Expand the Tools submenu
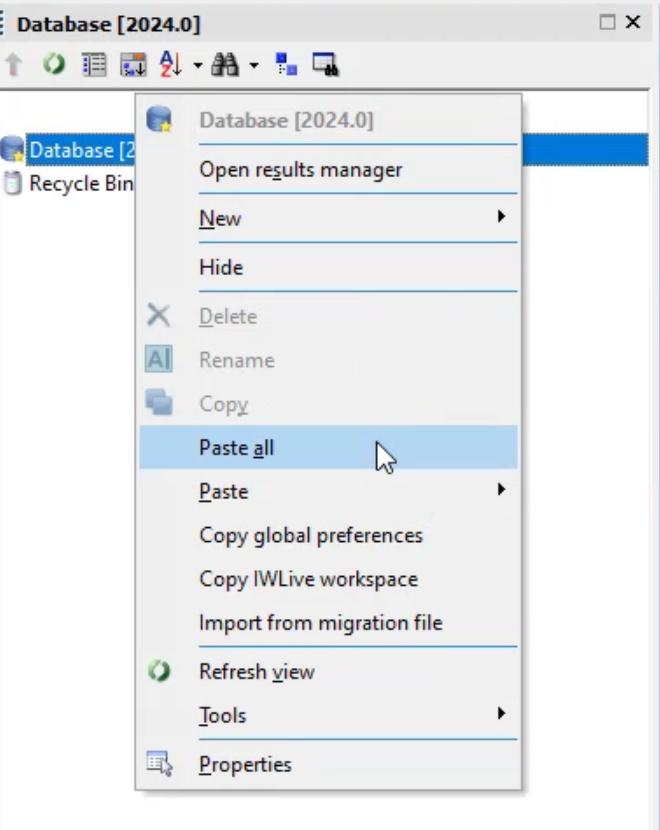 (329, 715)
